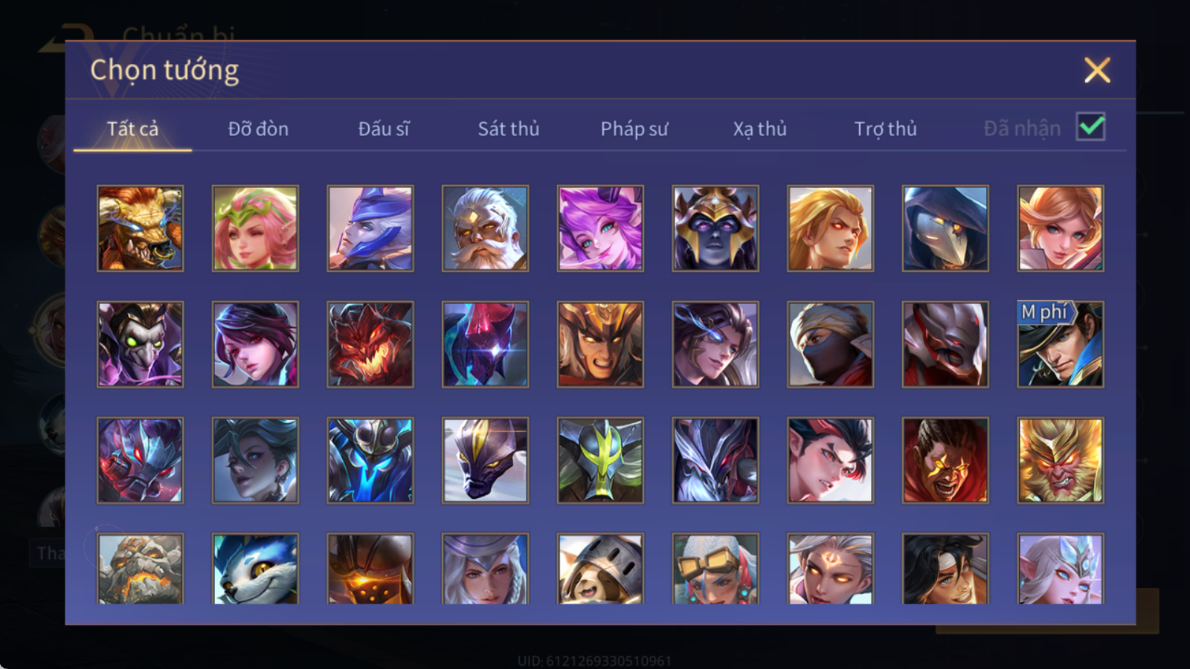Screen dimensions: 1190x669
Task: Select the horned bull beast hero portrait
Action: (x=140, y=228)
